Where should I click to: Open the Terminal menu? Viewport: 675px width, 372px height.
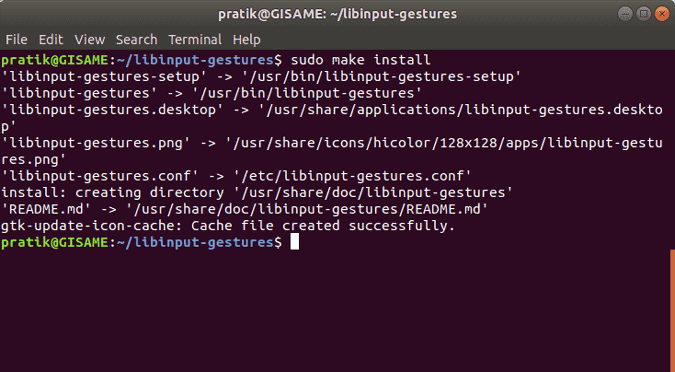pos(195,40)
